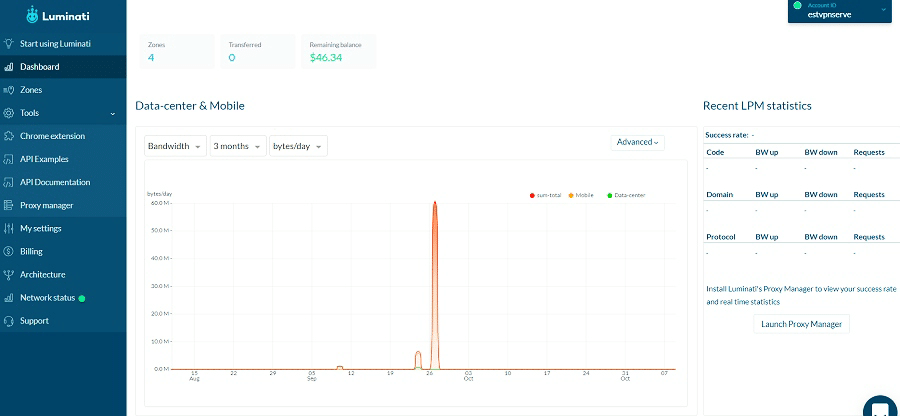Click the Success rate label

[x=727, y=135]
